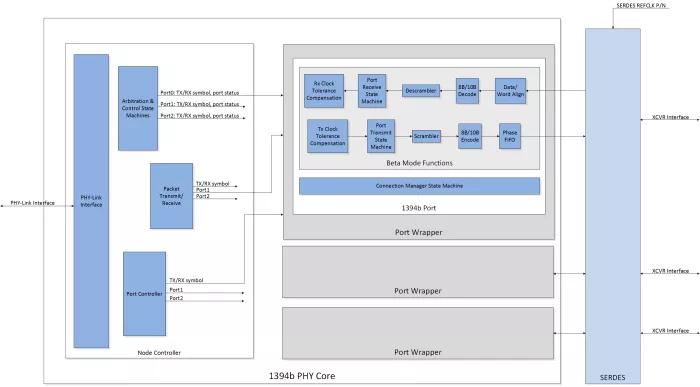Screen dimensions: 700x387
Task: Click the top 'XCVR Interface' label
Action: pos(670,117)
